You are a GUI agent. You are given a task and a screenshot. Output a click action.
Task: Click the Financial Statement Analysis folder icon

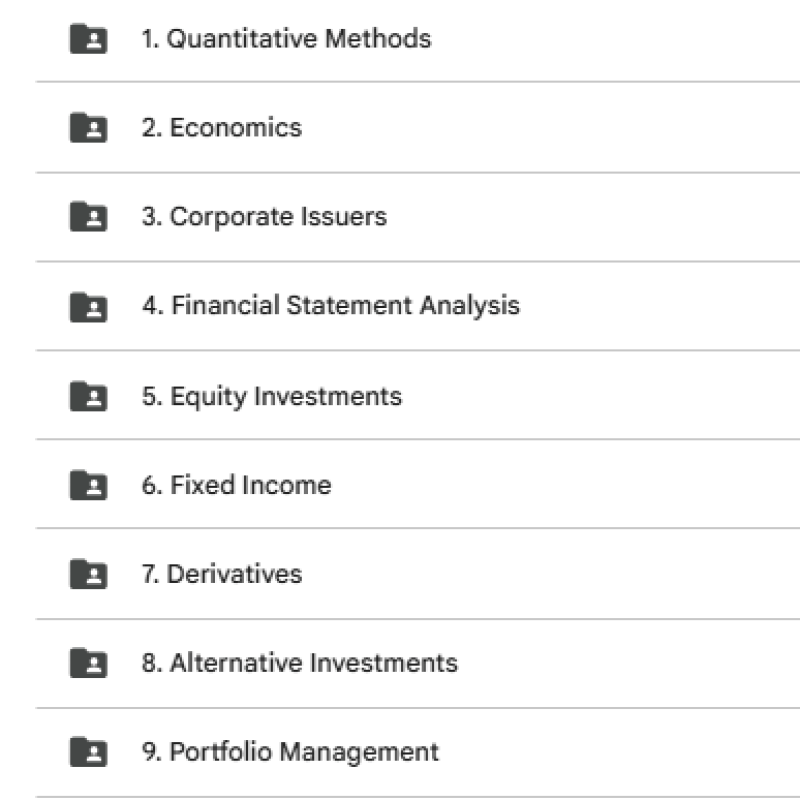click(88, 306)
